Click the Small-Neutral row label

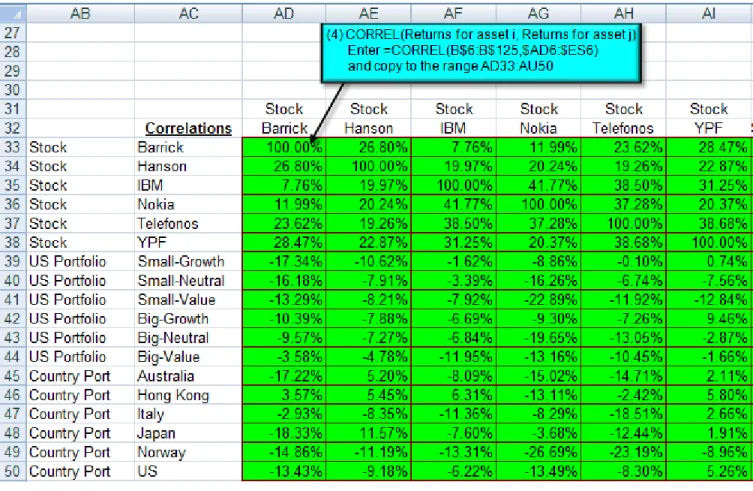[x=188, y=281]
